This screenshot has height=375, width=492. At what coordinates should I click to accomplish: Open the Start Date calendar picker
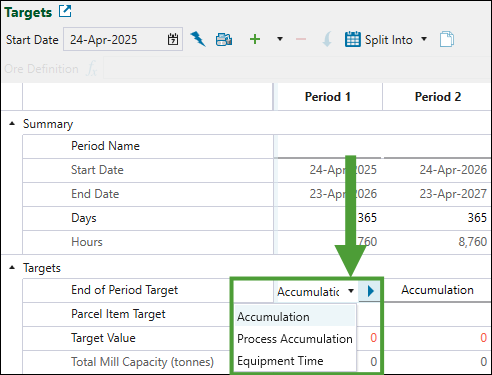(173, 39)
